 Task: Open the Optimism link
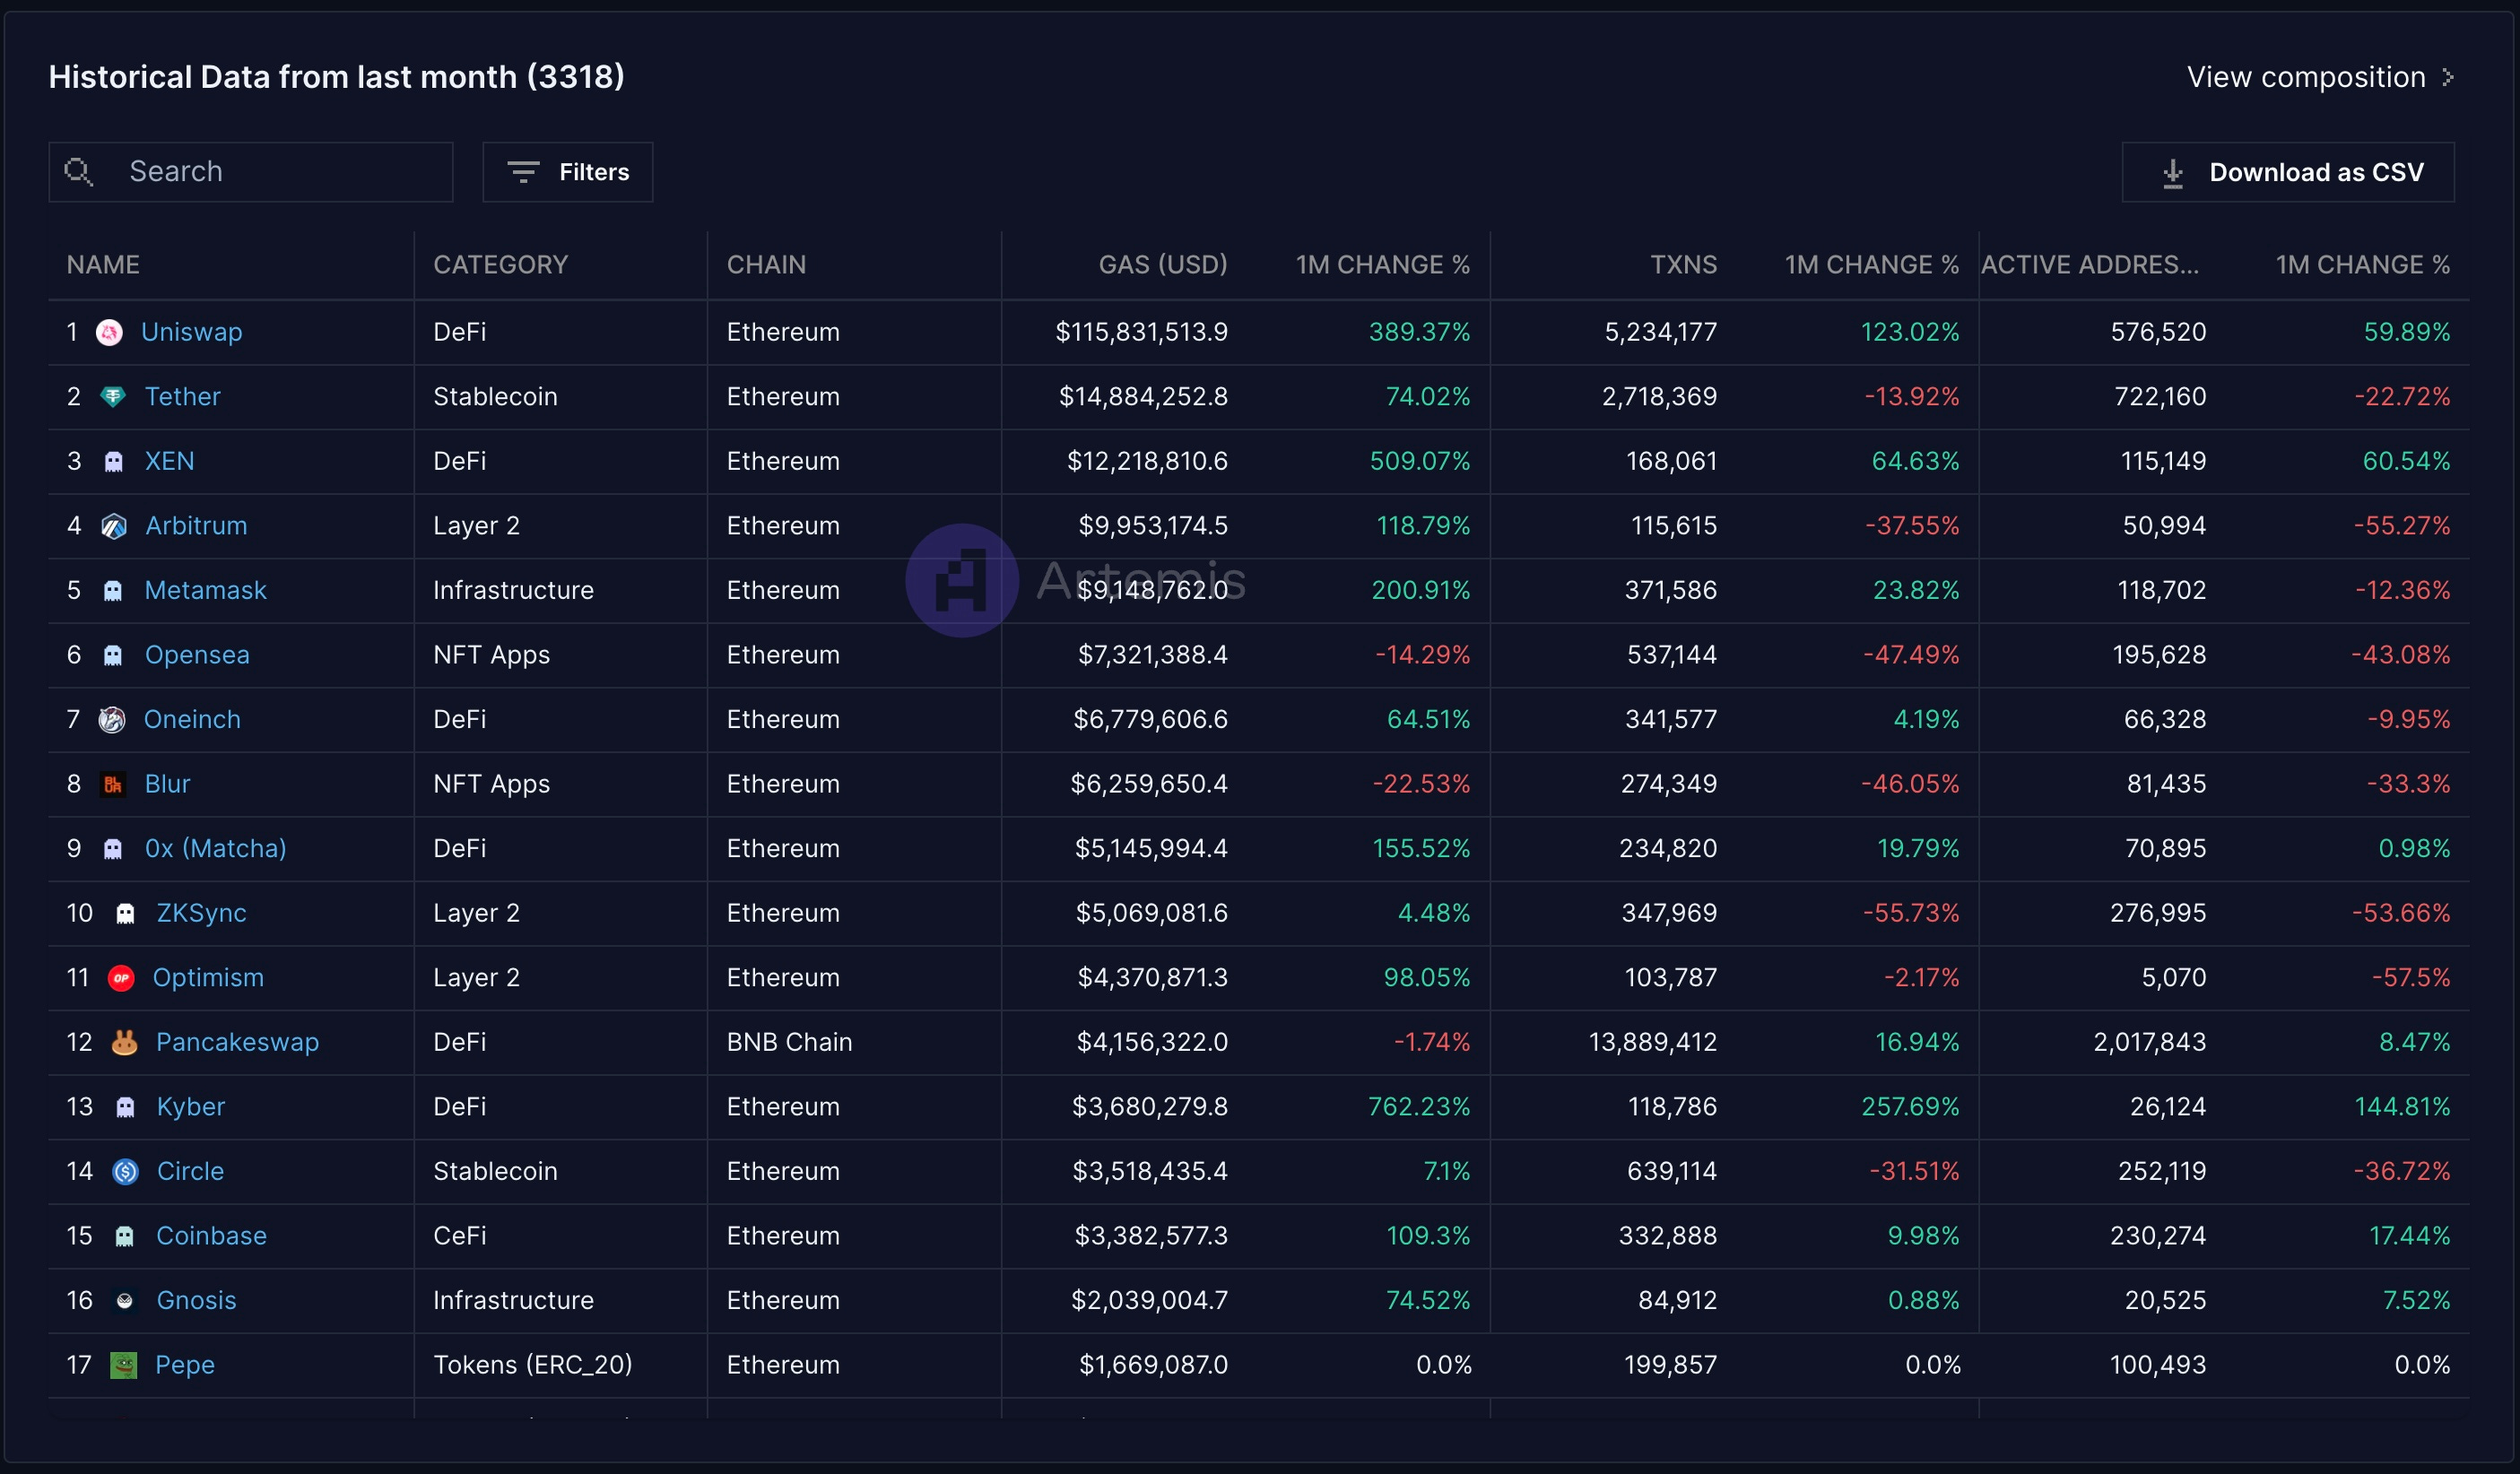[x=209, y=978]
